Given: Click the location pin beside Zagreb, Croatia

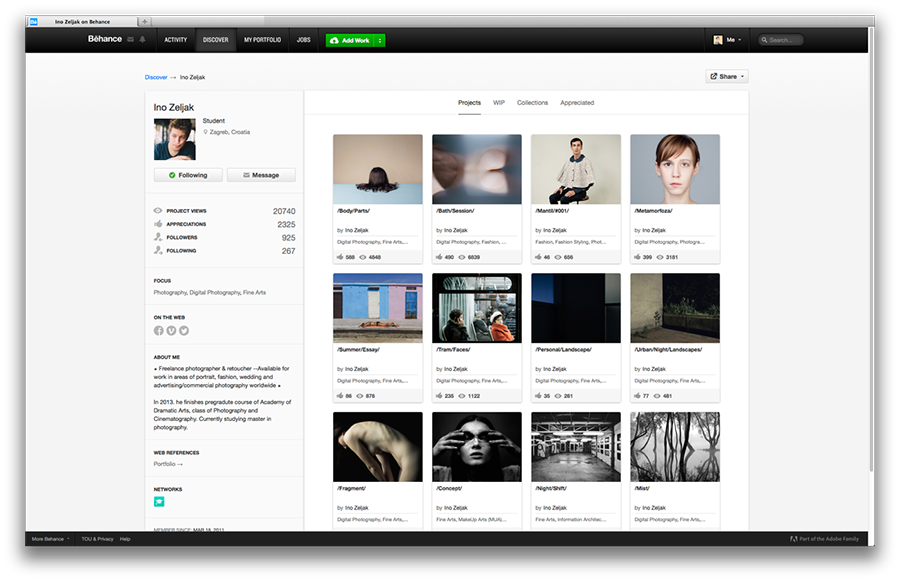Looking at the screenshot, I should click(205, 132).
